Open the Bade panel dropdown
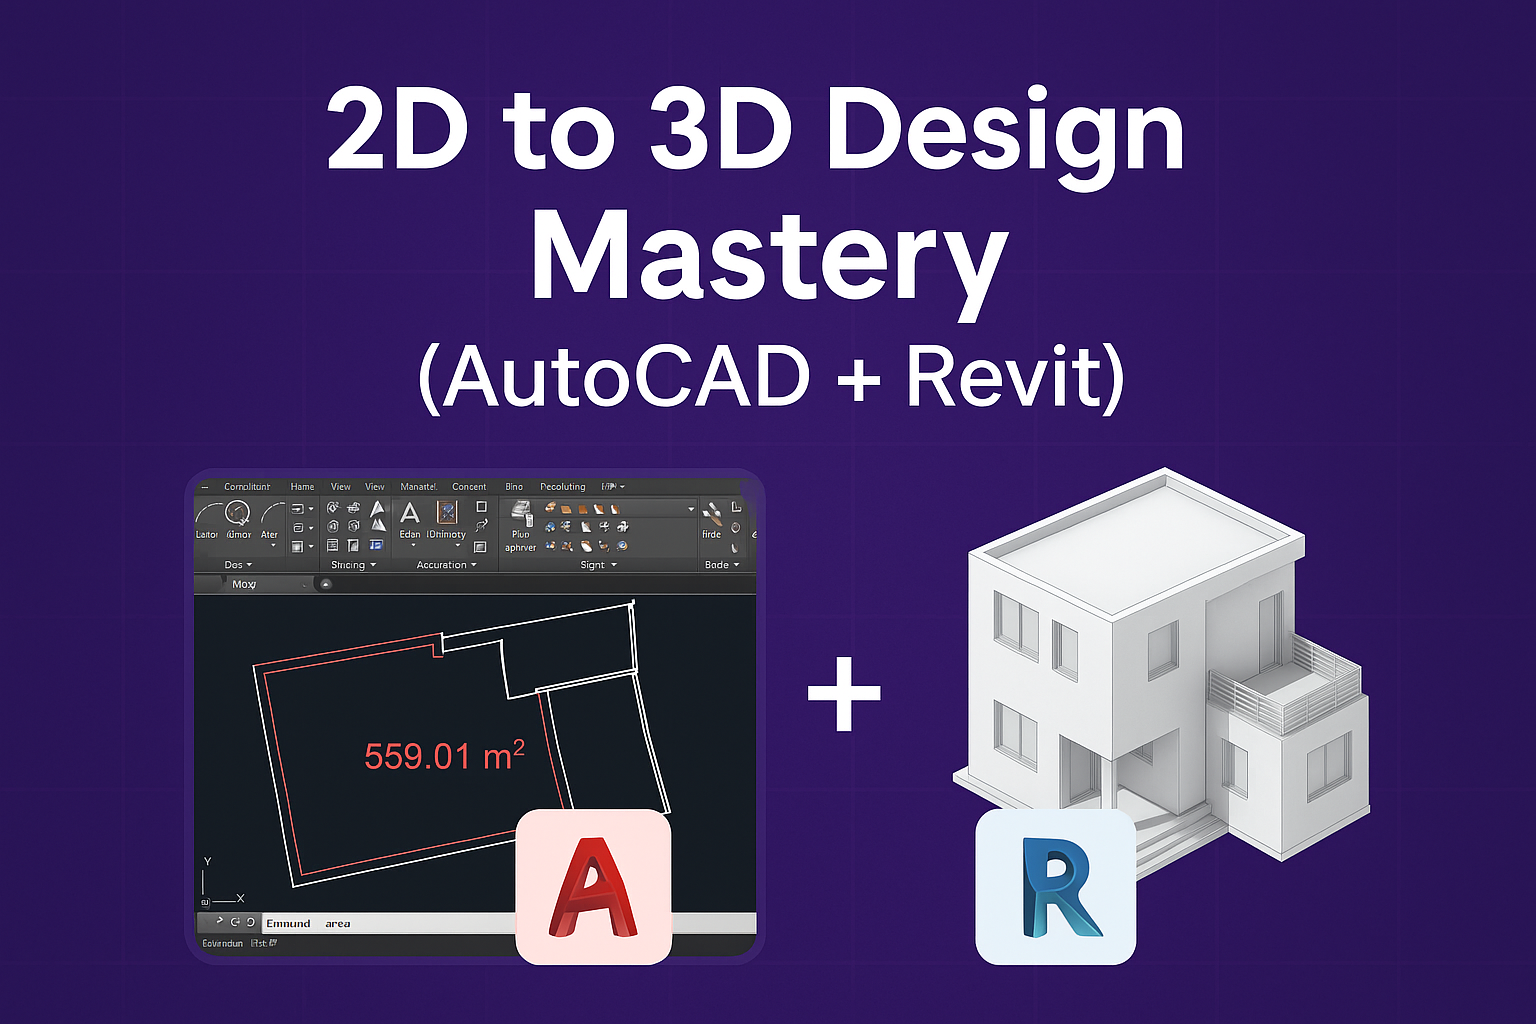 [722, 565]
